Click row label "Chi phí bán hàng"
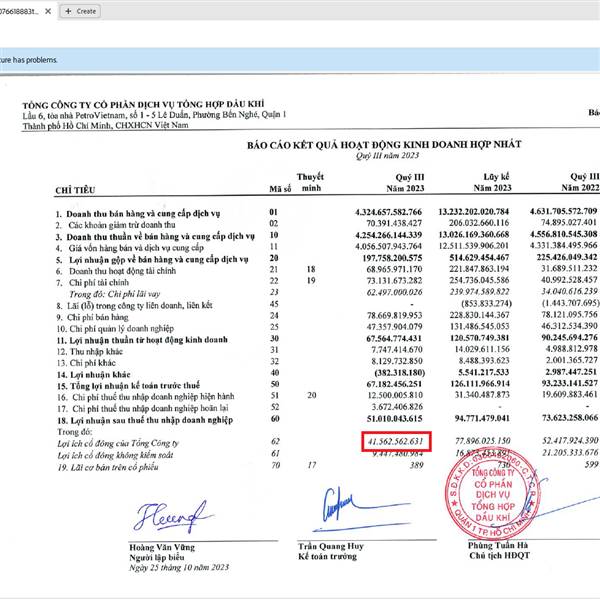 click(98, 317)
